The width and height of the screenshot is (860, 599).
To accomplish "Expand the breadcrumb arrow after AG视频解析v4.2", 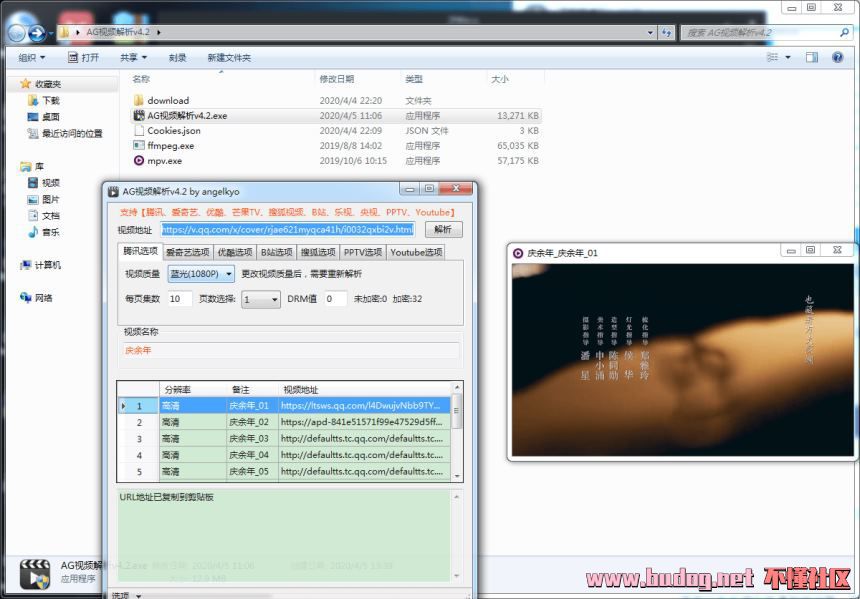I will pyautogui.click(x=159, y=32).
